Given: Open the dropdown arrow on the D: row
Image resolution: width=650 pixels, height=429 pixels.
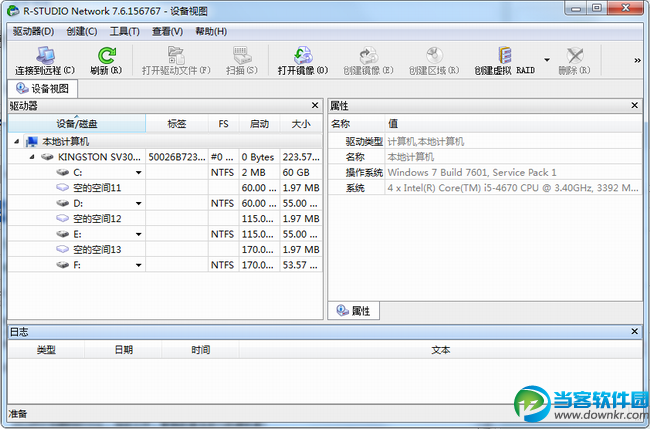Looking at the screenshot, I should [x=138, y=204].
